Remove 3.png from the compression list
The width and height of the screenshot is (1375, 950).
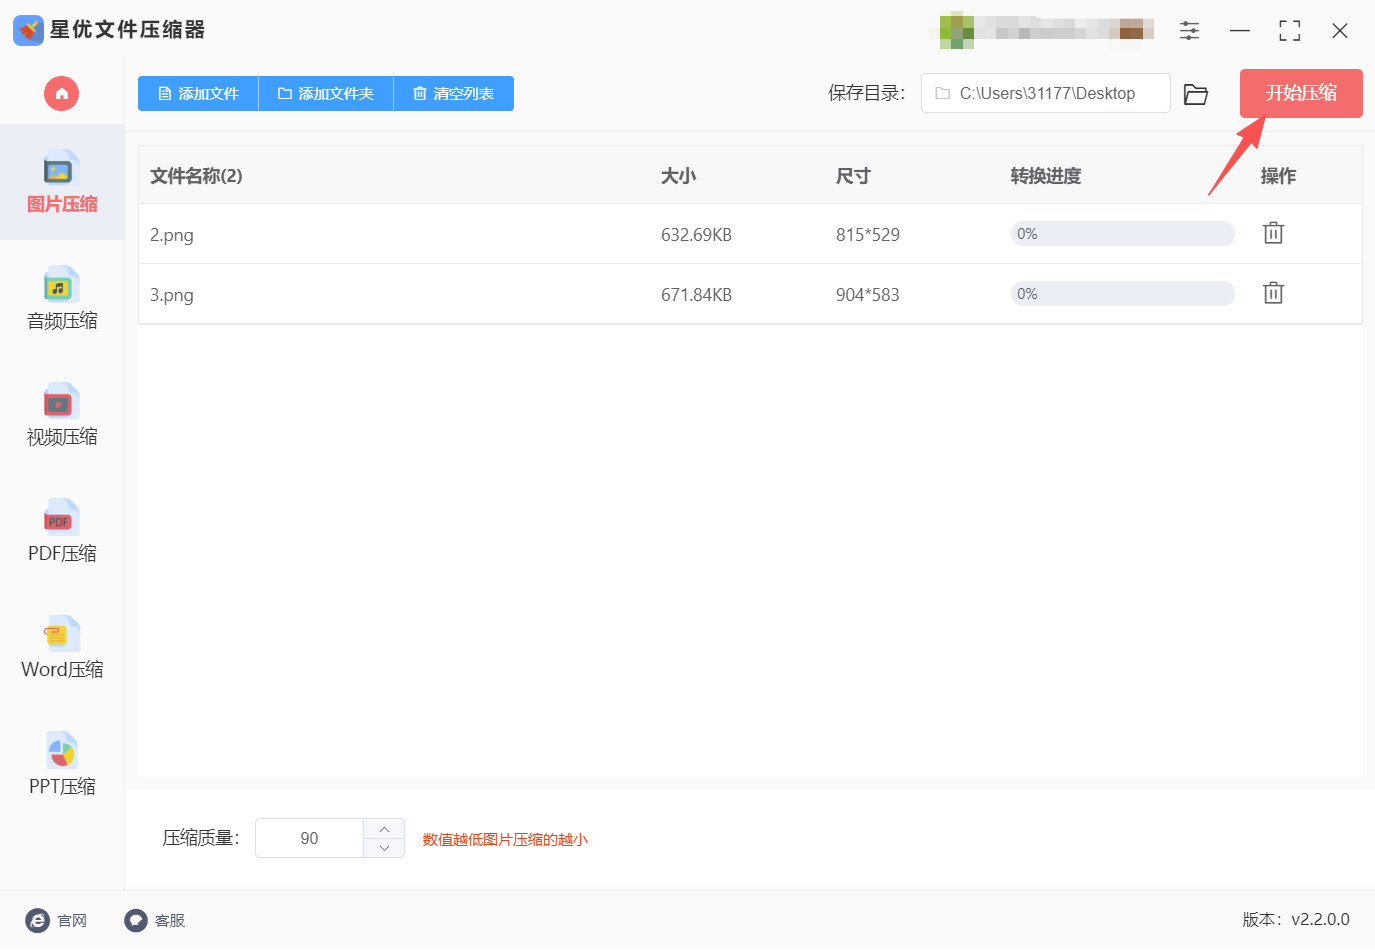(1272, 292)
